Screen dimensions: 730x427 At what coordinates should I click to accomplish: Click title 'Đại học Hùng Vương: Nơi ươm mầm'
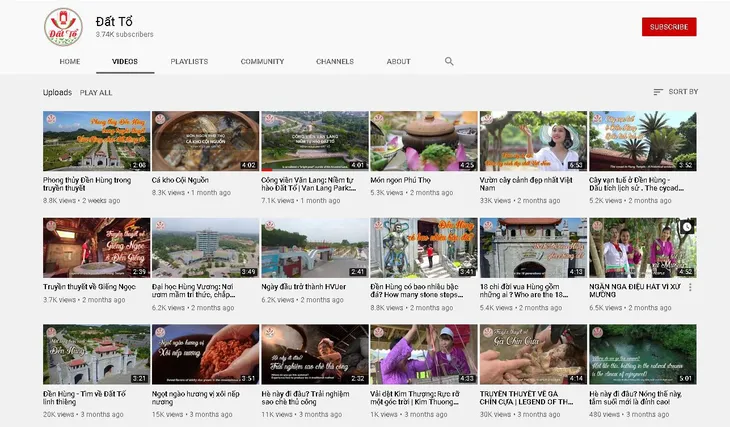pos(193,291)
